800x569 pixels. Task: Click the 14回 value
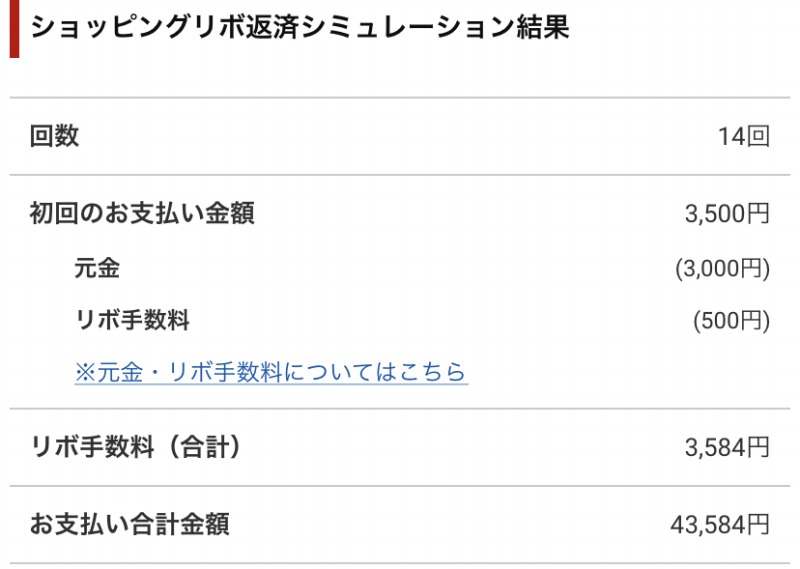pyautogui.click(x=743, y=138)
